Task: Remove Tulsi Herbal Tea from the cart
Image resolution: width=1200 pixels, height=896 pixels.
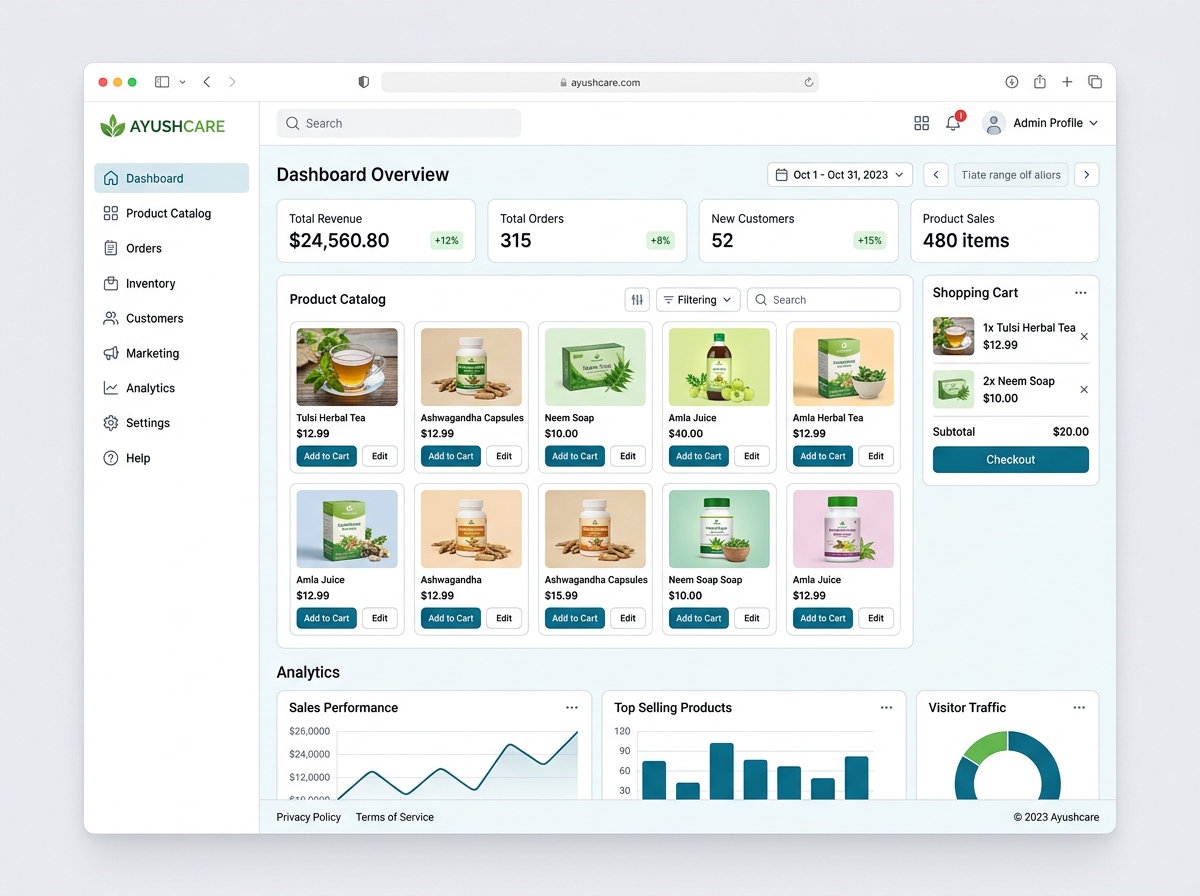Action: click(x=1084, y=336)
